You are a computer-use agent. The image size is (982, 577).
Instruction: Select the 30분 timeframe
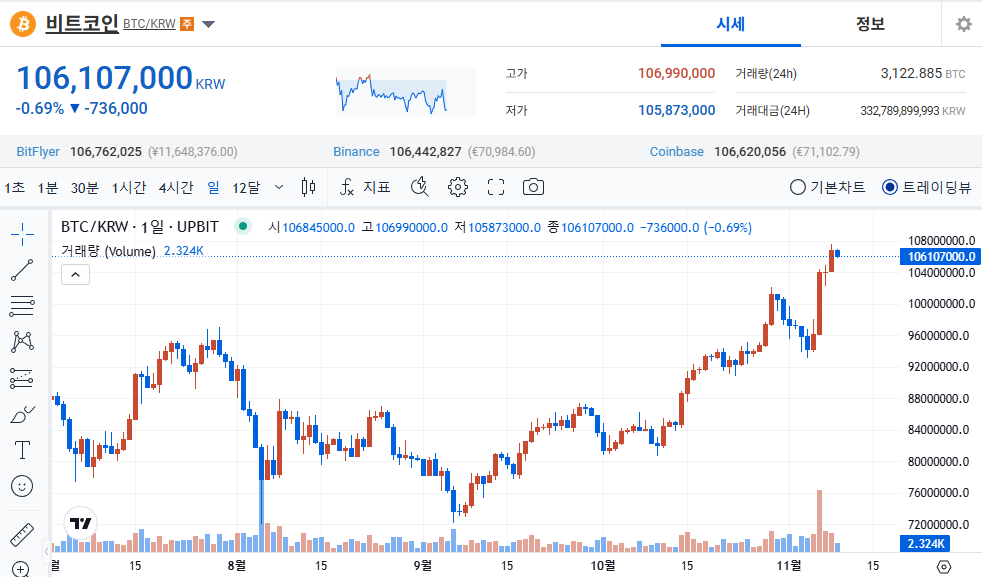coord(85,187)
